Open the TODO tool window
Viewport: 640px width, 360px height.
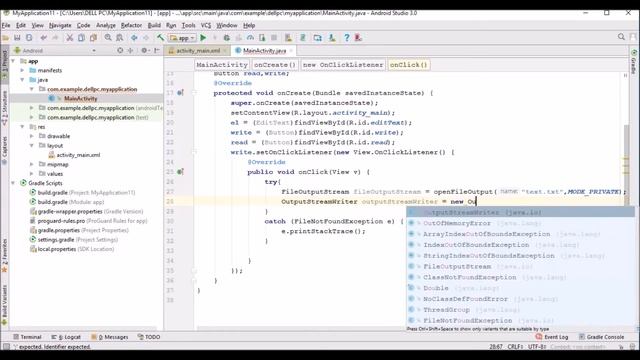pos(149,337)
